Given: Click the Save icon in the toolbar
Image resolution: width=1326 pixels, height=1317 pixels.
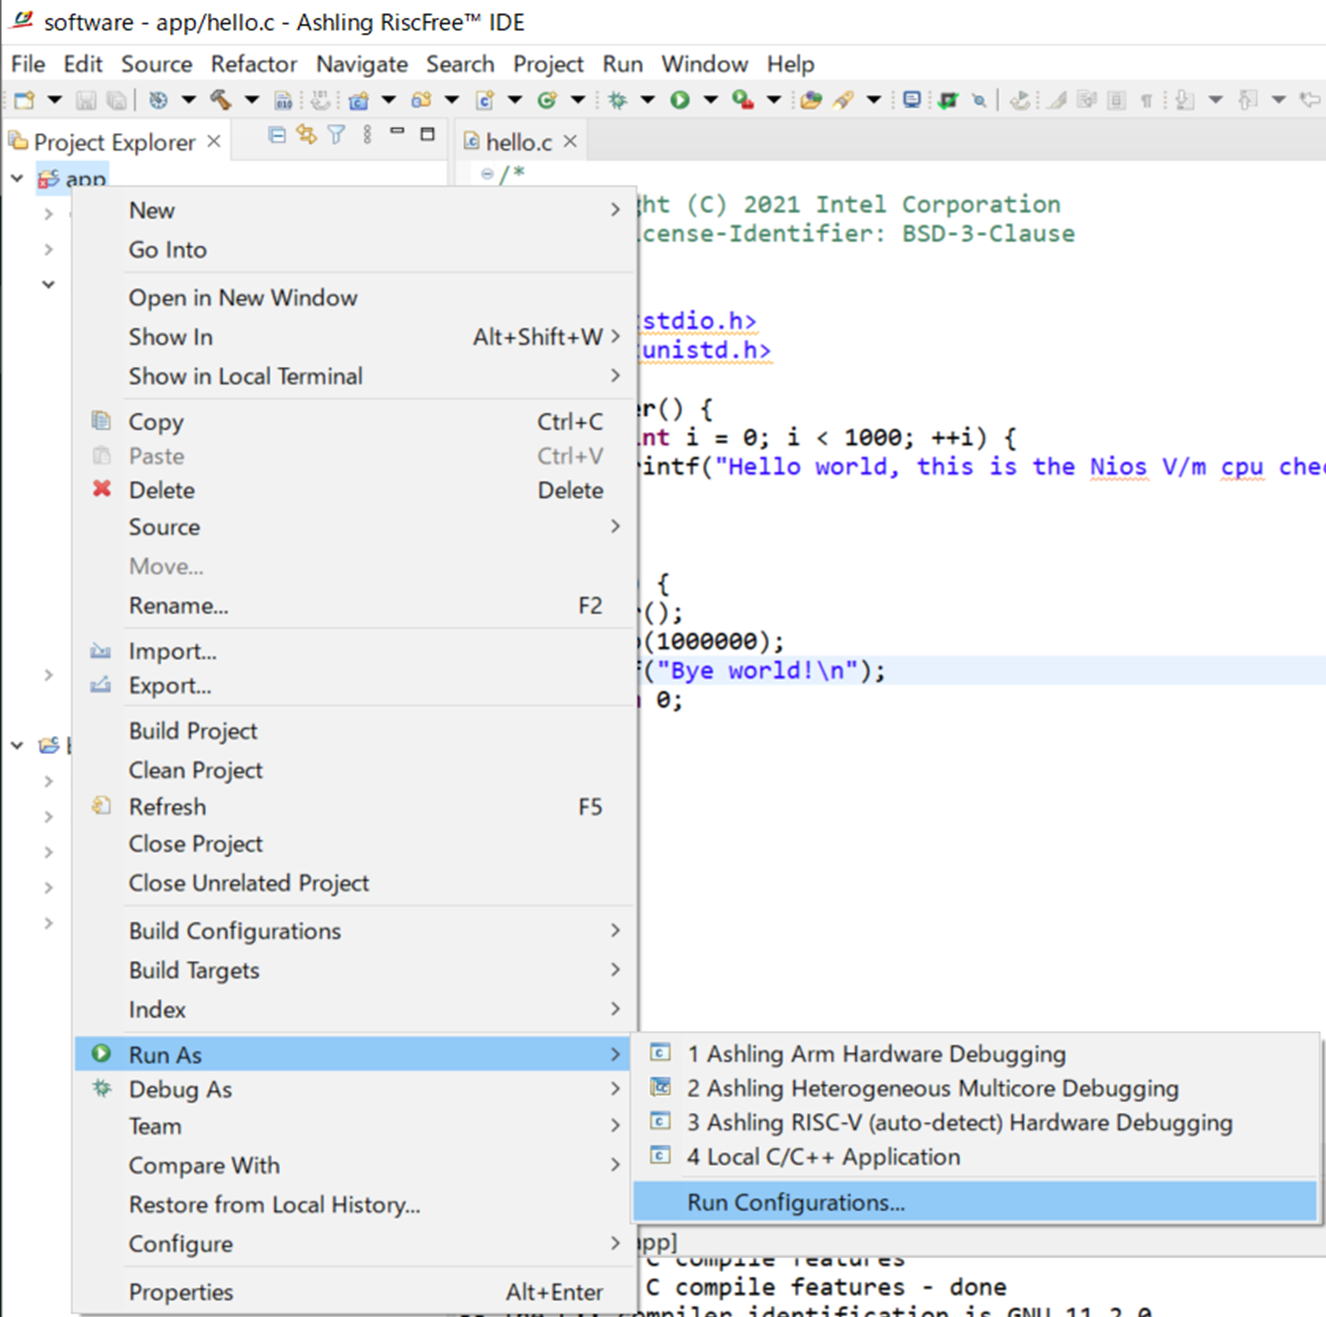Looking at the screenshot, I should 84,100.
